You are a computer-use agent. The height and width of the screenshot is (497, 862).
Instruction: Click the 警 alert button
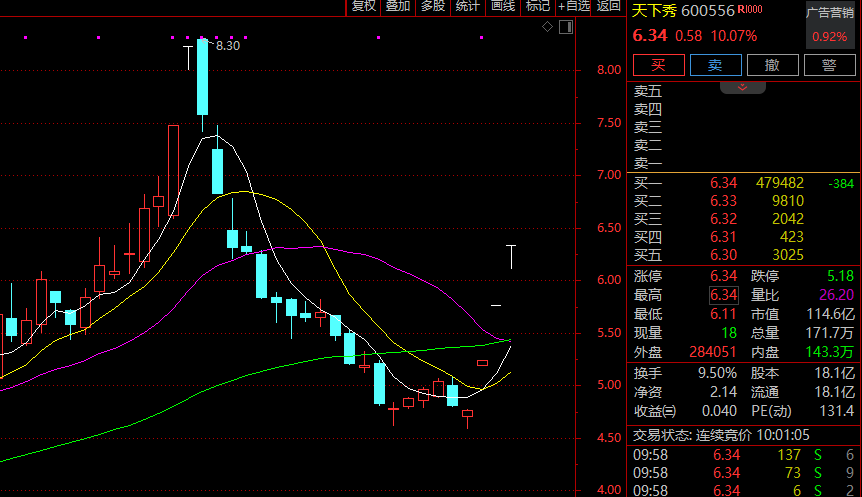(x=830, y=65)
